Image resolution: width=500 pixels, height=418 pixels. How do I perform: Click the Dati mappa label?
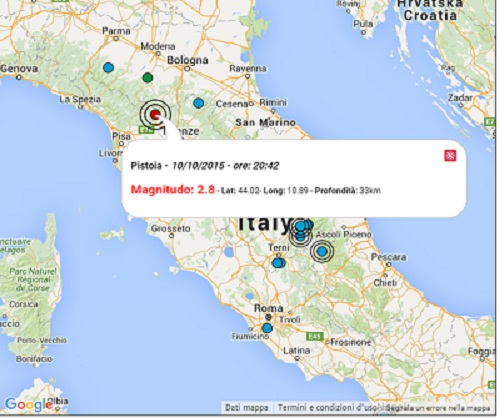tap(247, 408)
